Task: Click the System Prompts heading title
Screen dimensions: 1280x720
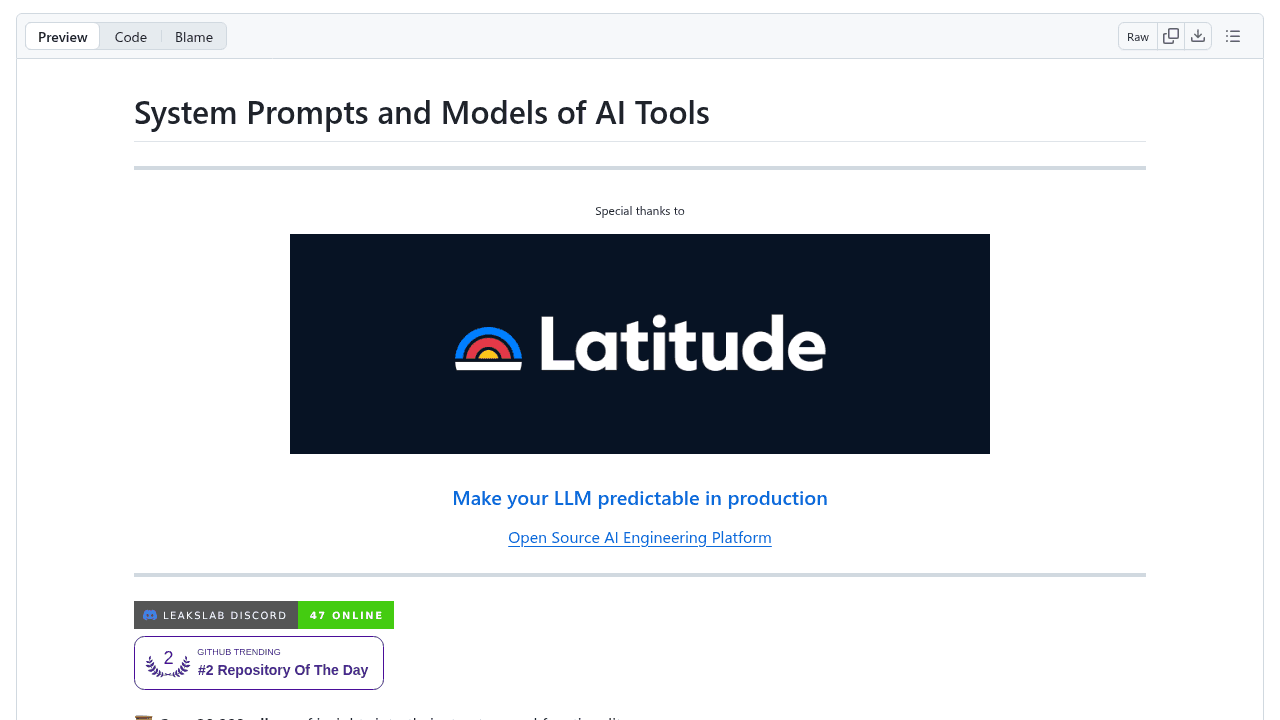Action: coord(422,112)
